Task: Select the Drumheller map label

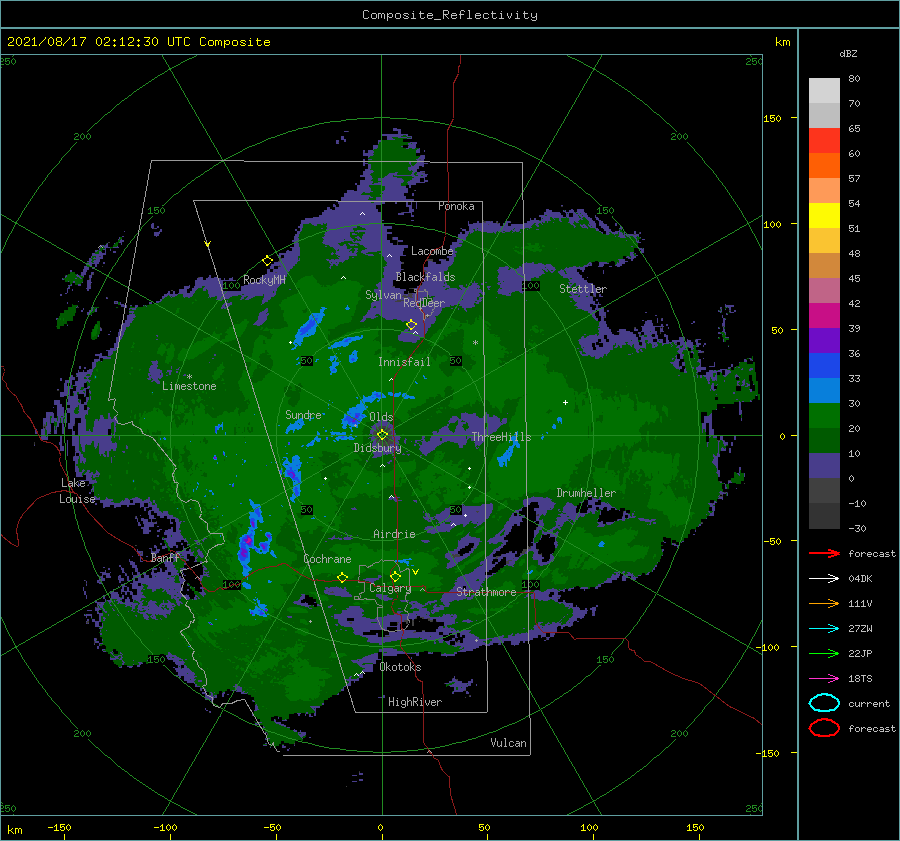Action: (586, 493)
